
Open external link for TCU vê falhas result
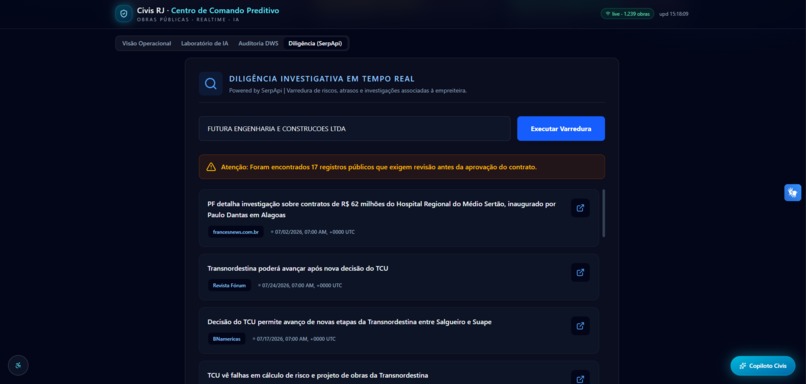(x=580, y=378)
